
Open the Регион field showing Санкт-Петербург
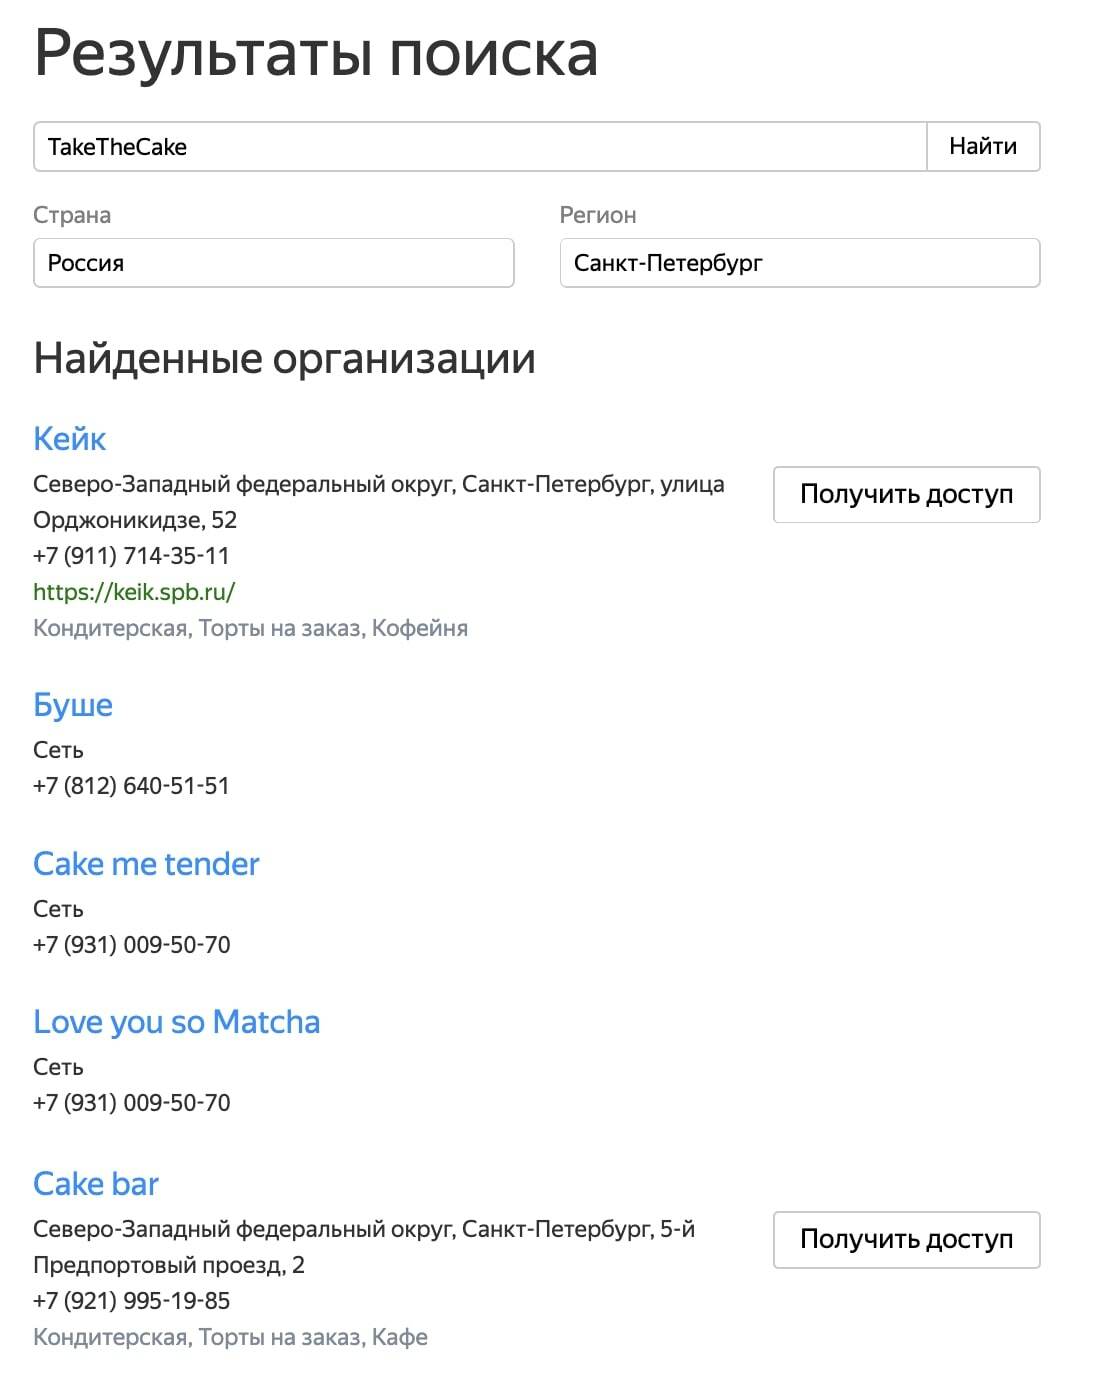click(800, 263)
